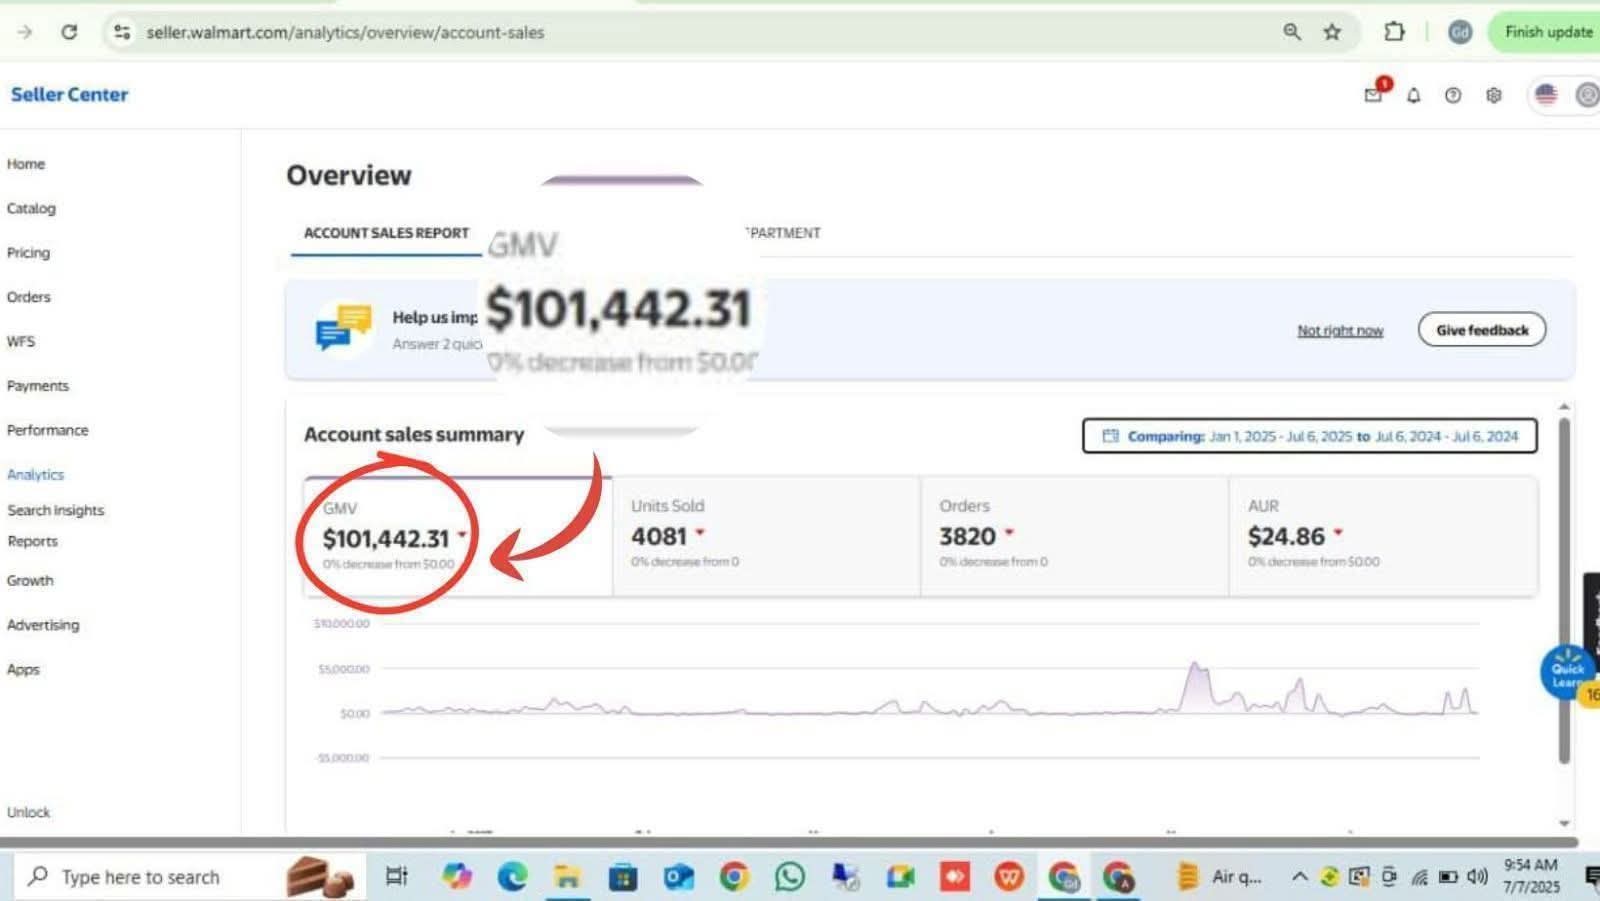The height and width of the screenshot is (901, 1600).
Task: Click the calendar icon in date comparison
Action: 1110,436
